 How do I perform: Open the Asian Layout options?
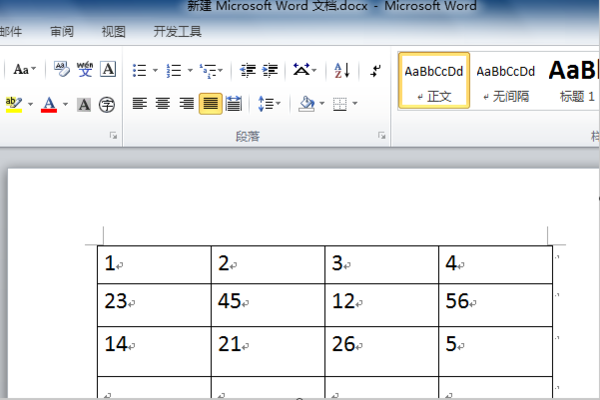(x=305, y=70)
